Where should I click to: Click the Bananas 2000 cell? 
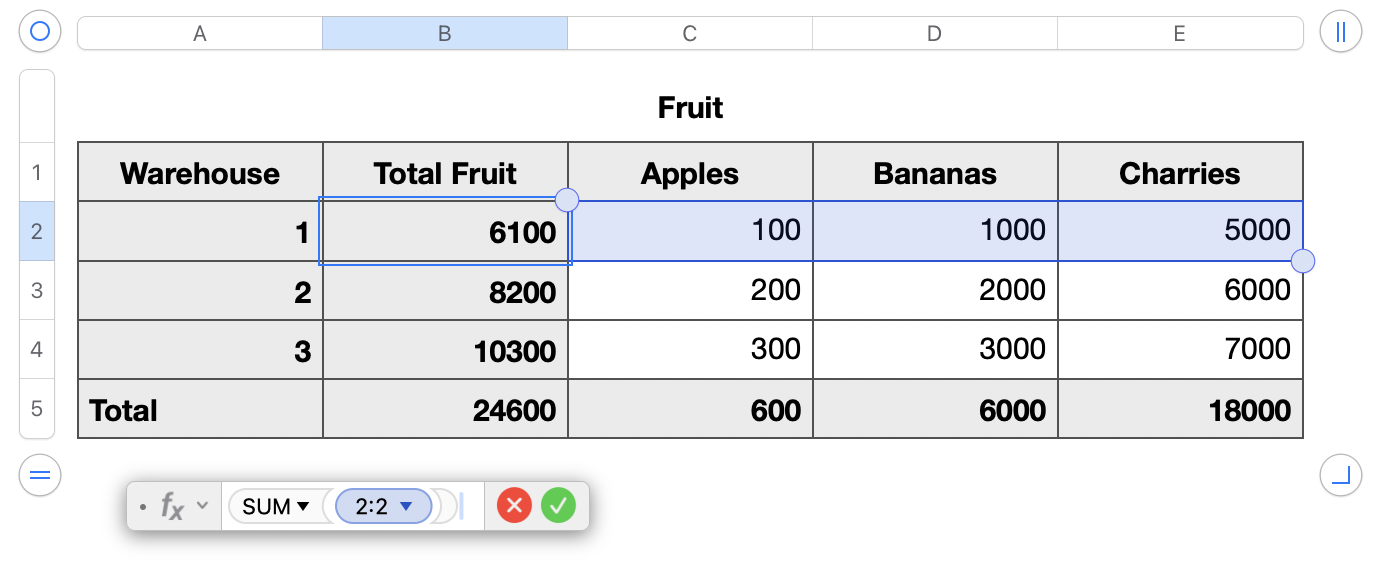coord(935,291)
